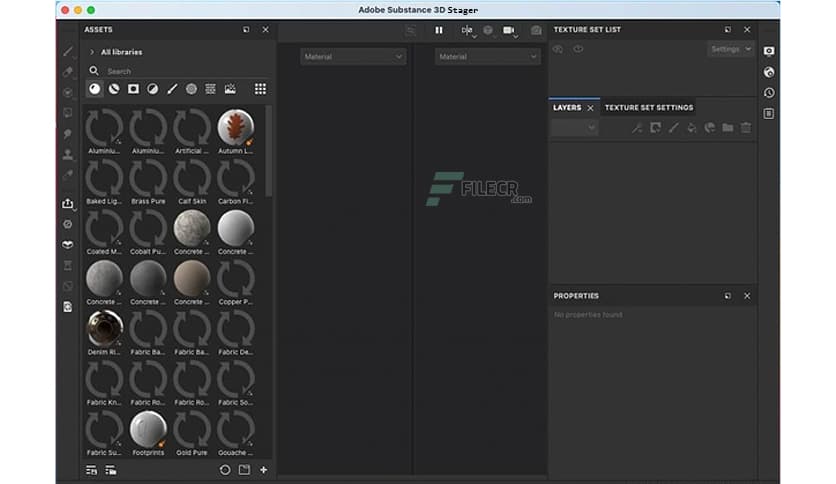Select the Polygon Fill tool in left toolbar
Screen dimensions: 836x484
point(68,112)
